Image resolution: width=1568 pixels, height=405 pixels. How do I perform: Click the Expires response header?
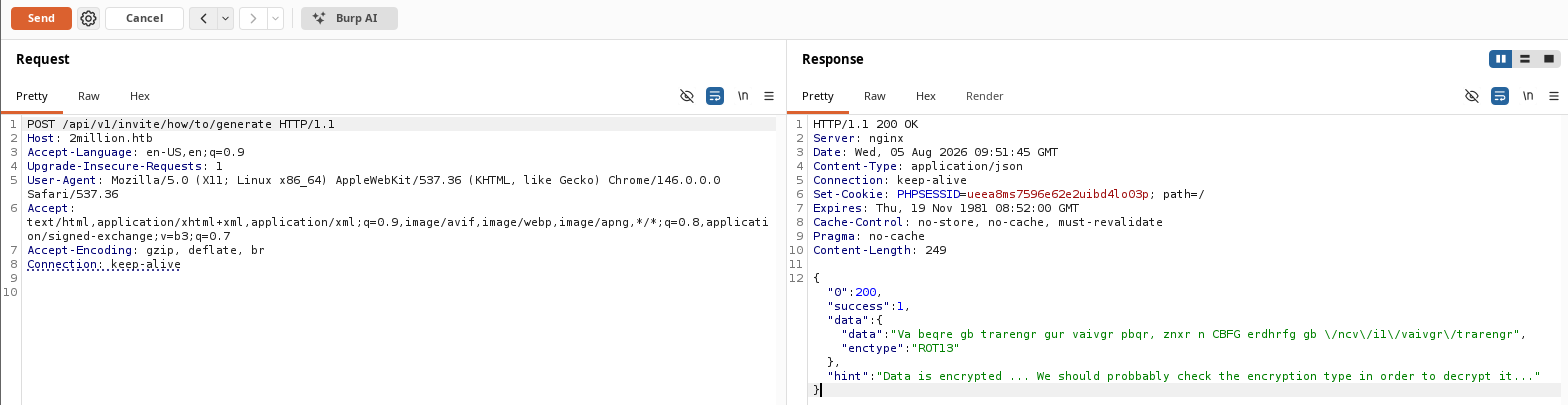(944, 208)
